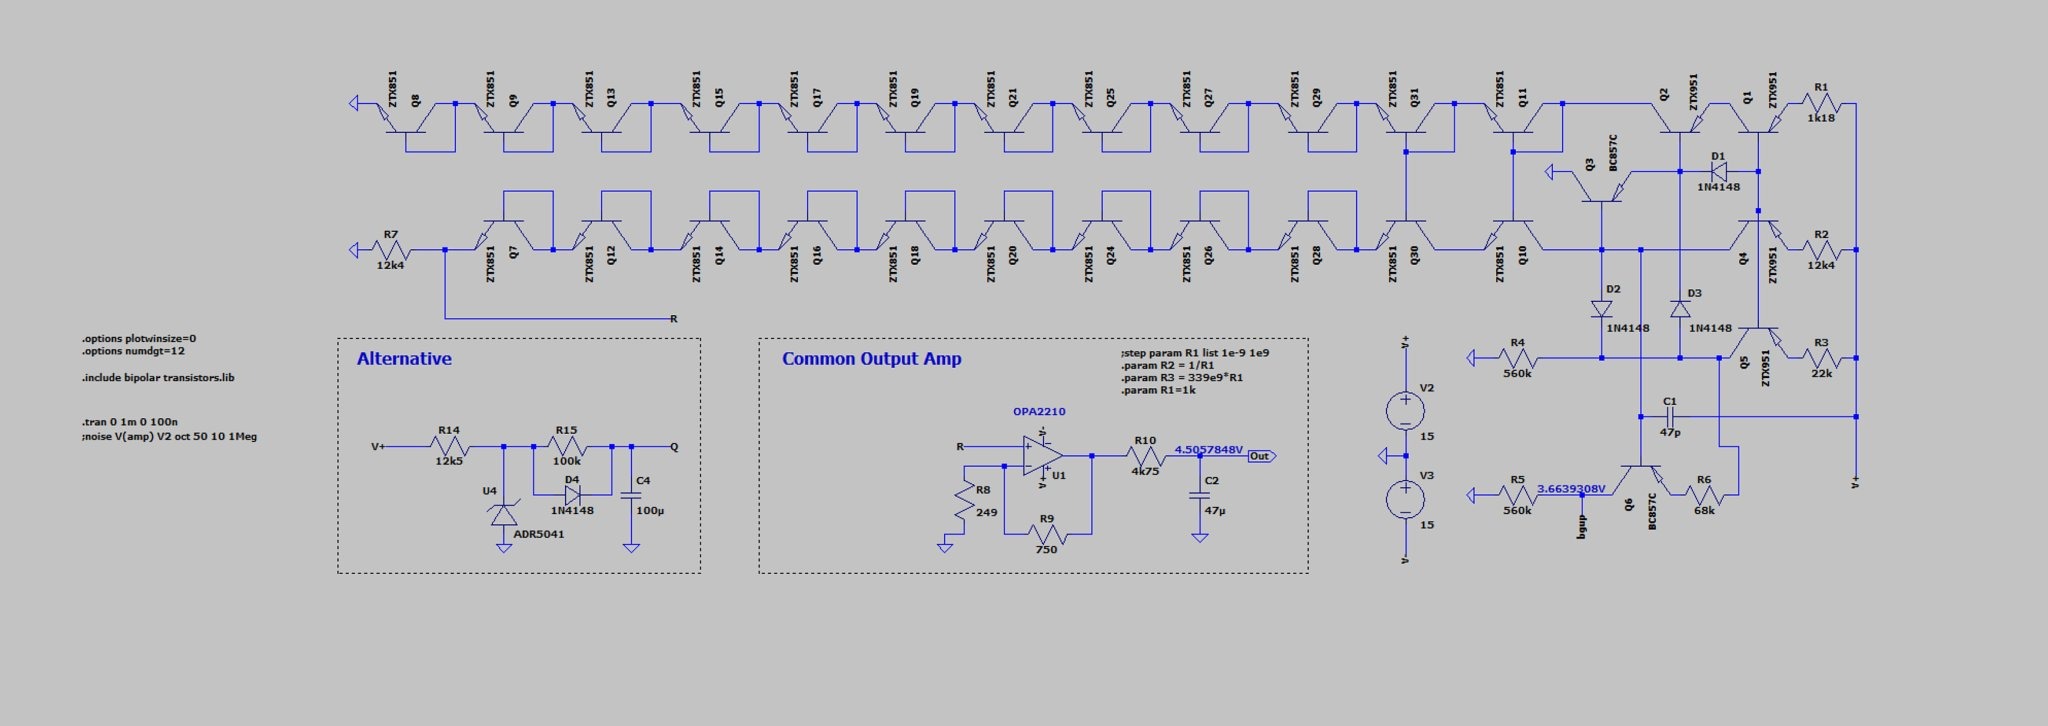Select resistor R5 symbol near bgup label
The width and height of the screenshot is (2048, 726).
pos(1517,495)
